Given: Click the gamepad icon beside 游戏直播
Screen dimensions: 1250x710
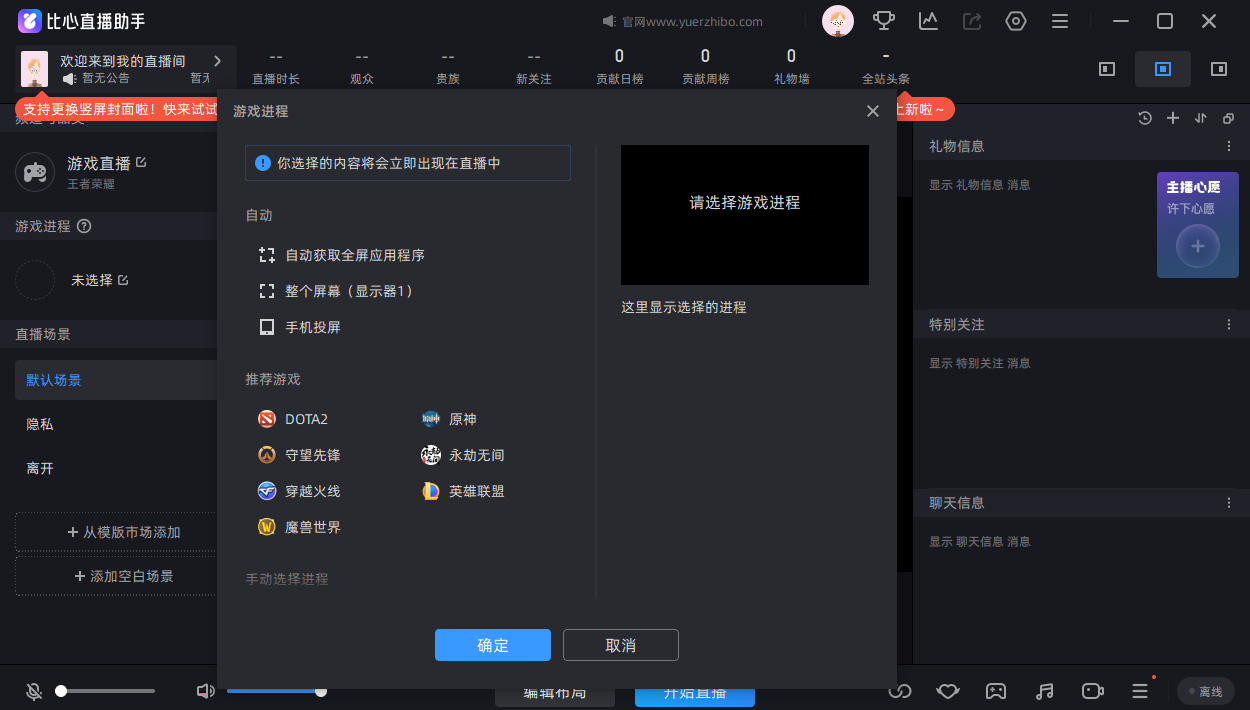Looking at the screenshot, I should [x=35, y=172].
